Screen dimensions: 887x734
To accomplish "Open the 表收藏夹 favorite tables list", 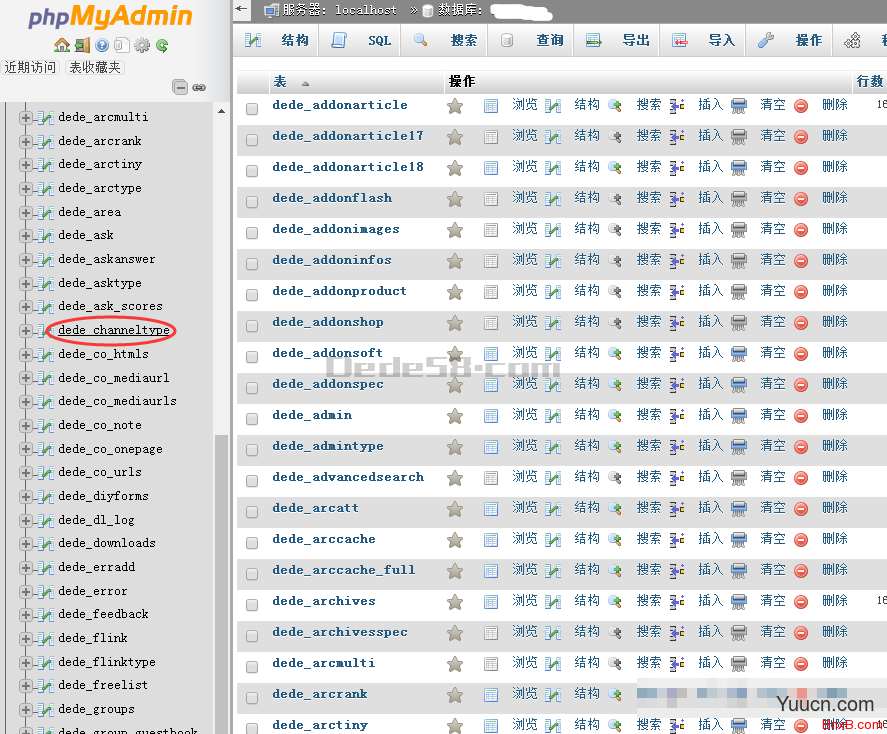I will 94,68.
